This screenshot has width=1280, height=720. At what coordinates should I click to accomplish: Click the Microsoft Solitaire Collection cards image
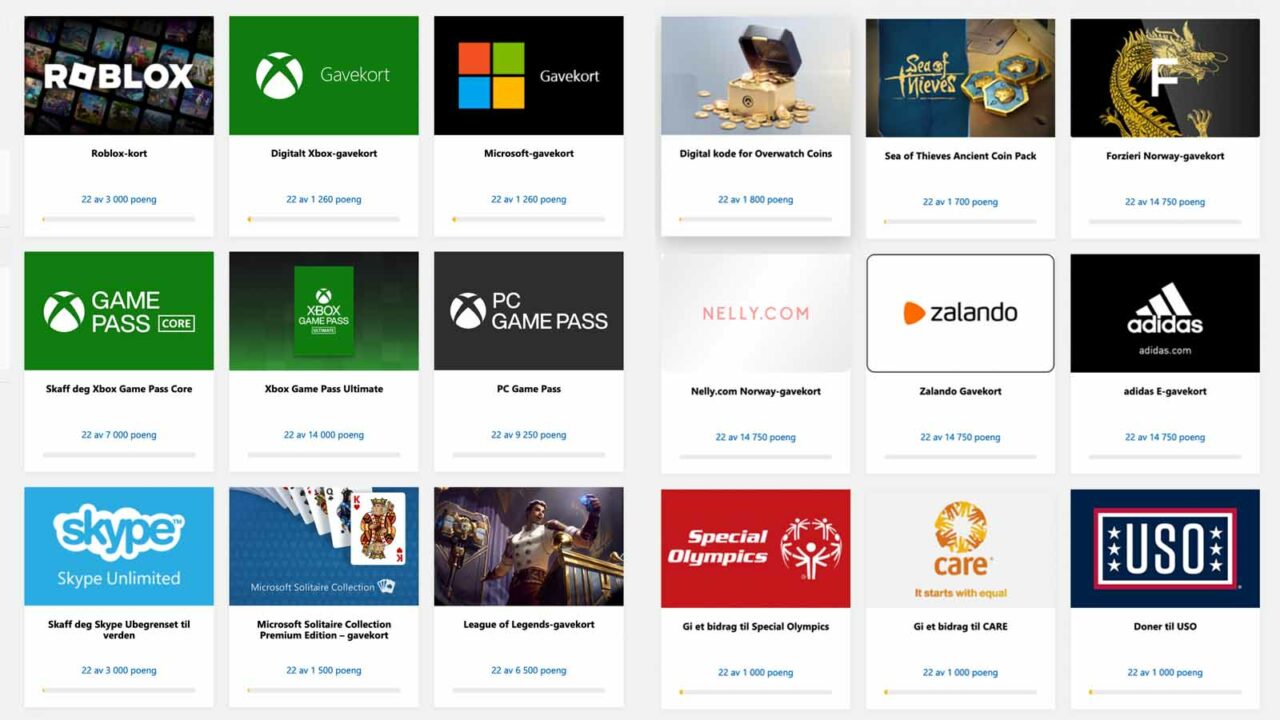point(324,546)
